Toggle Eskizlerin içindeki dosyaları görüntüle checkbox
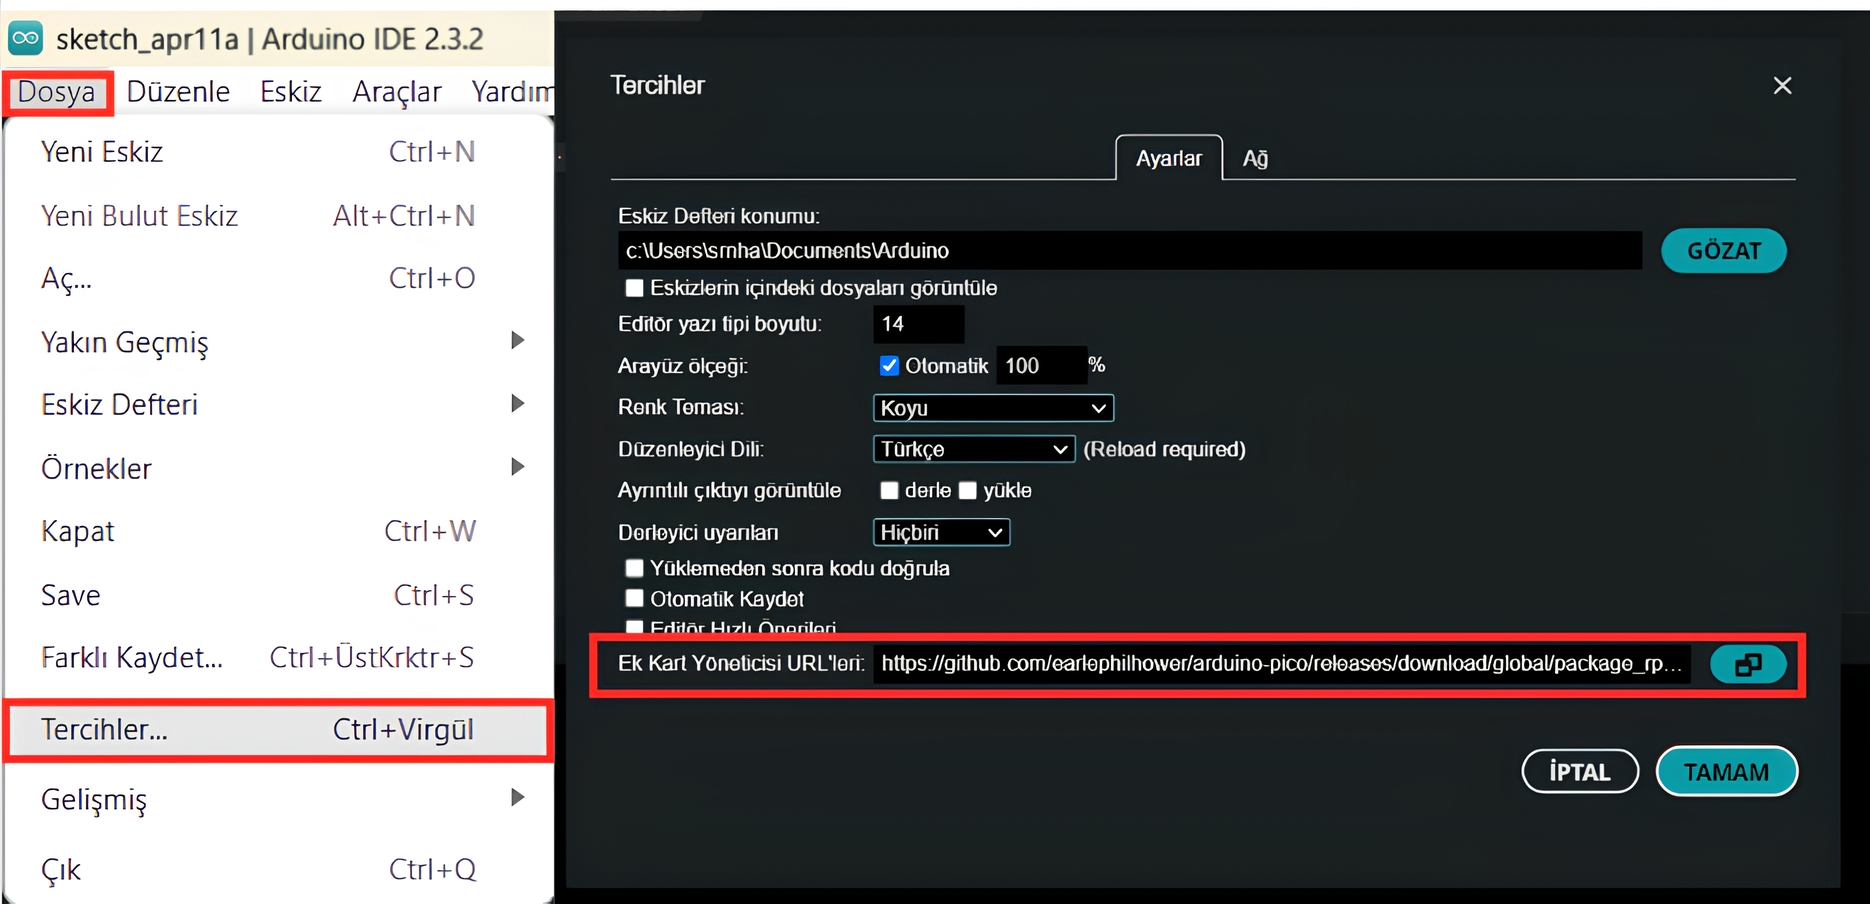Image resolution: width=1870 pixels, height=904 pixels. (634, 288)
